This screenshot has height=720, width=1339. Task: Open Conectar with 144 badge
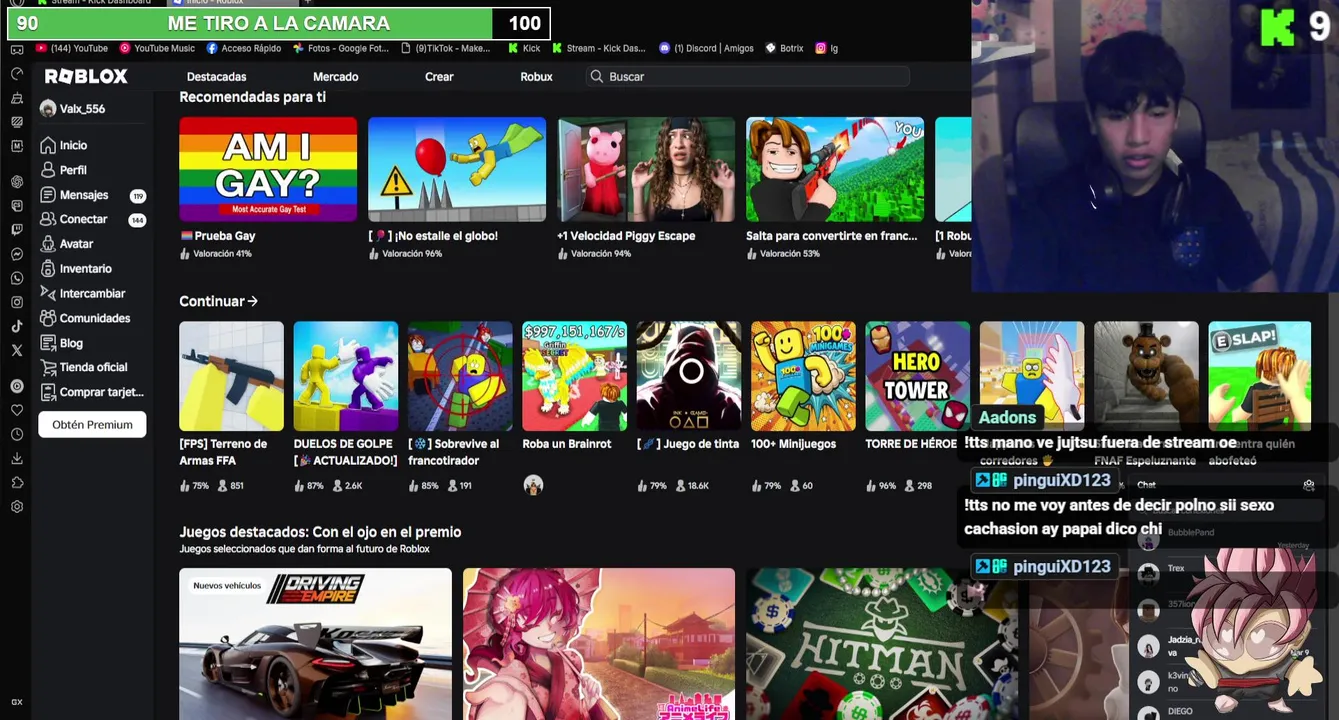point(93,219)
